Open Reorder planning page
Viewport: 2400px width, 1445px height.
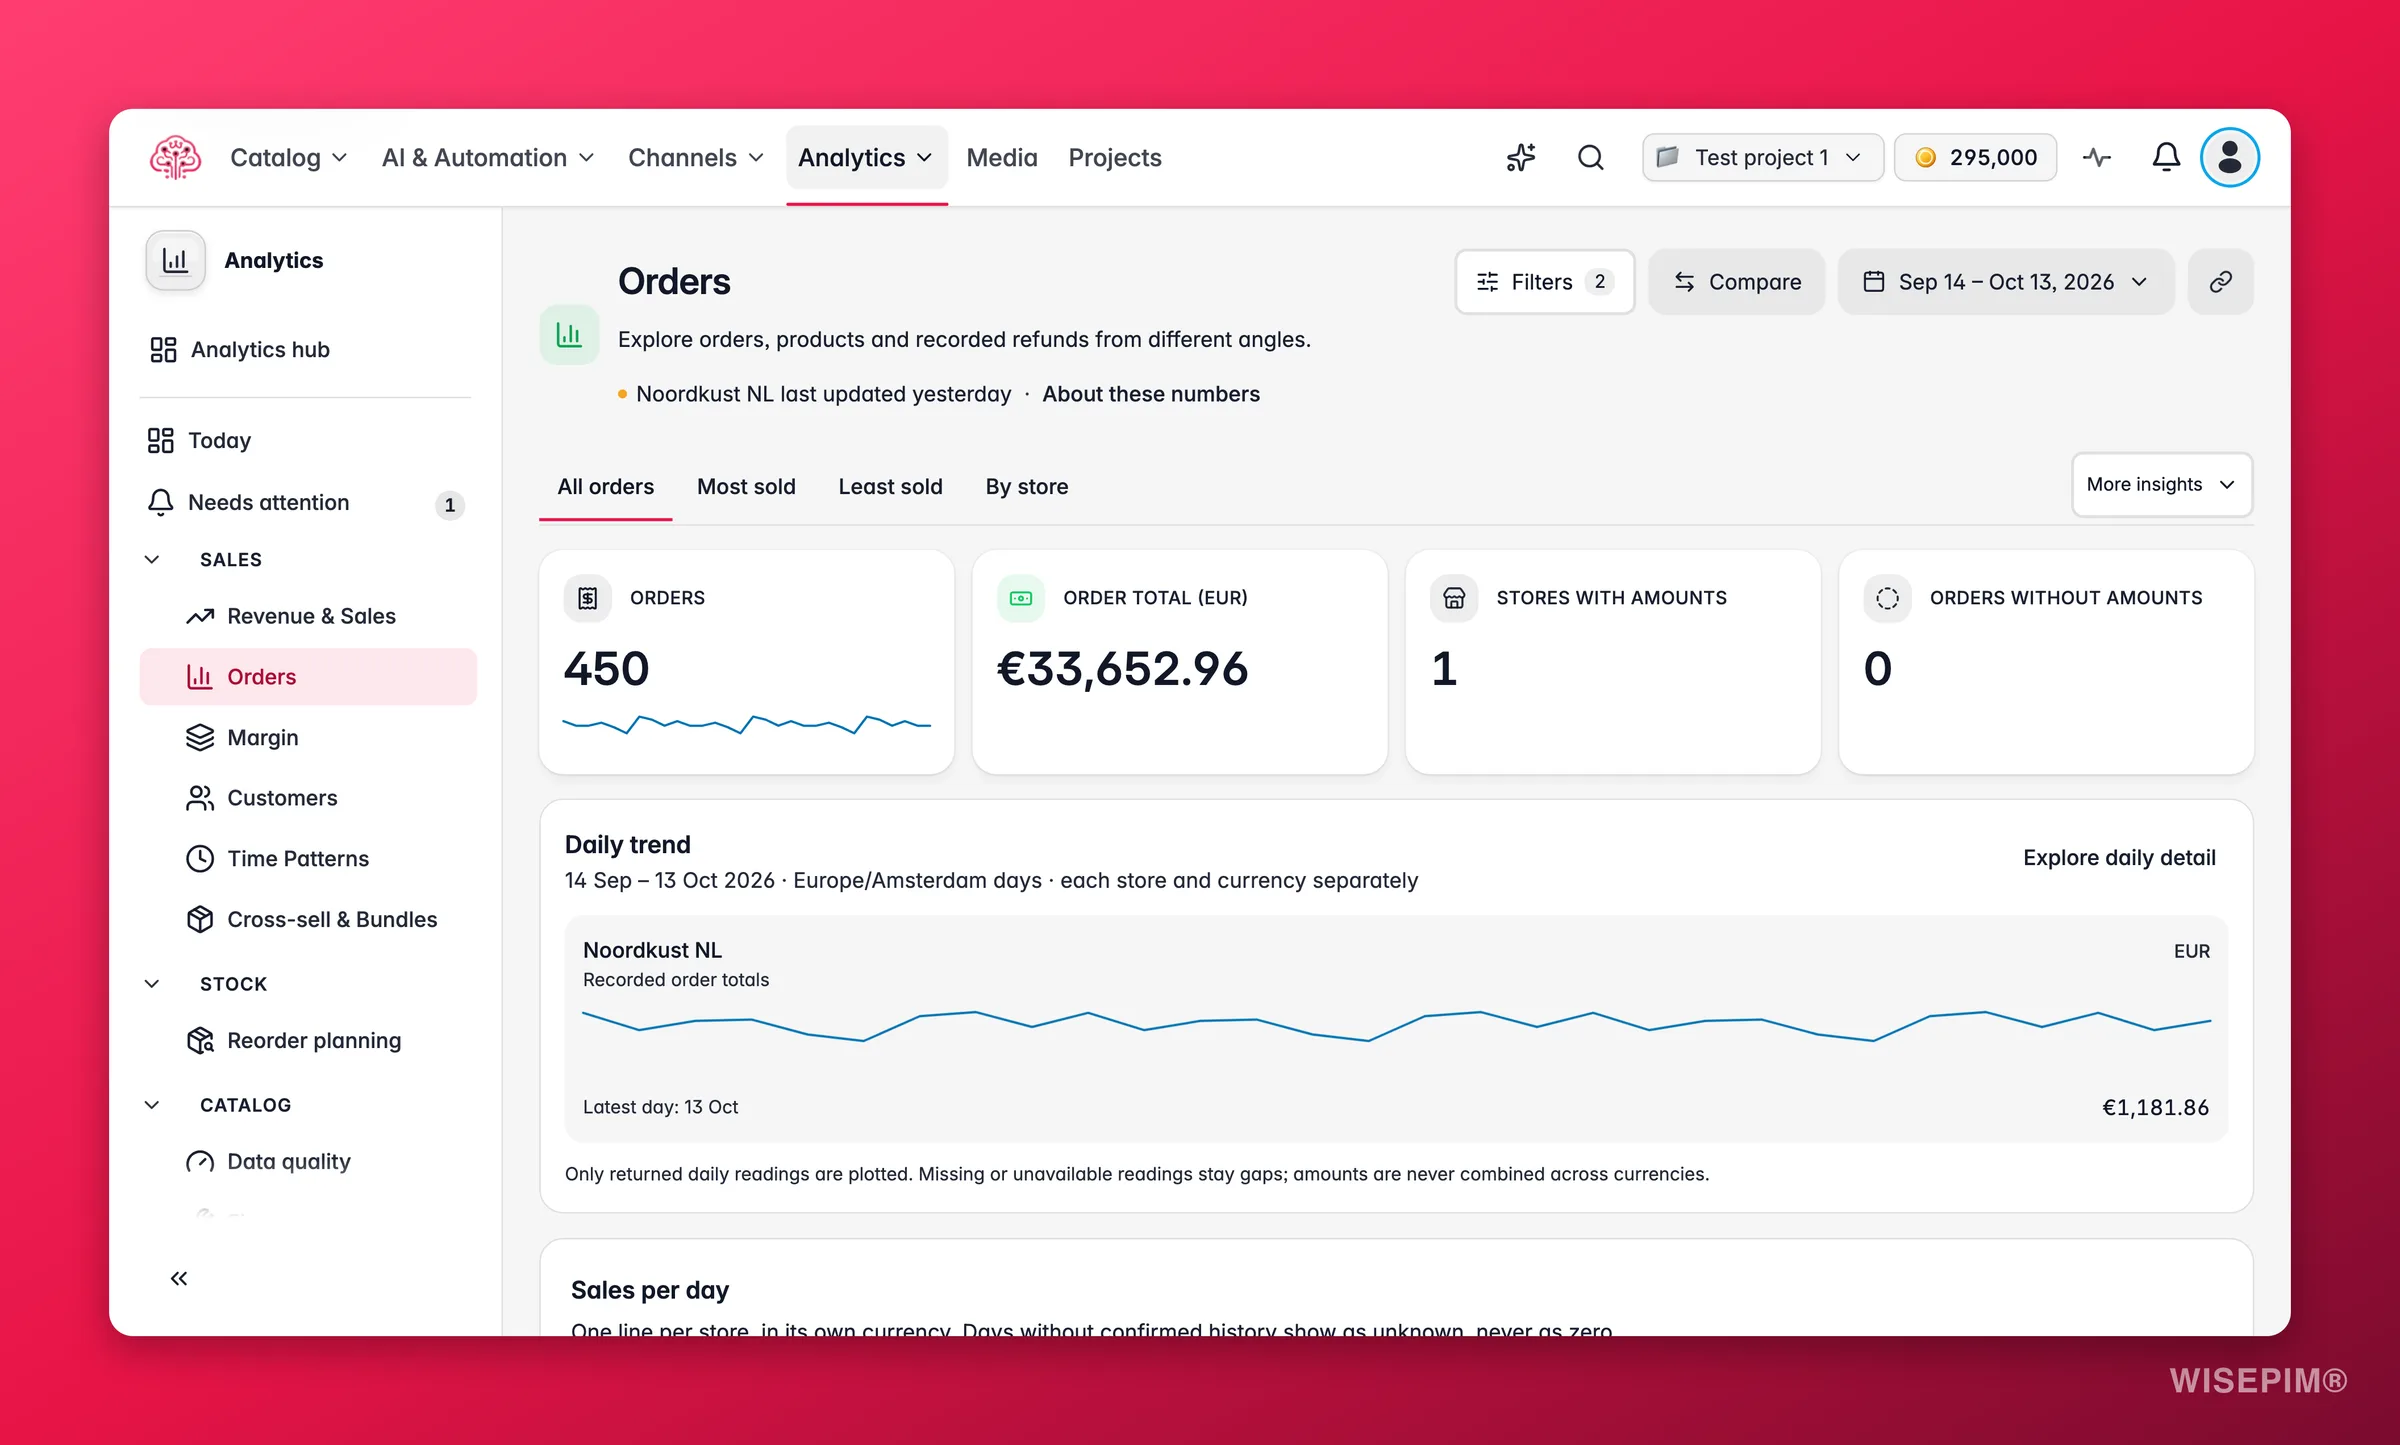click(308, 1040)
